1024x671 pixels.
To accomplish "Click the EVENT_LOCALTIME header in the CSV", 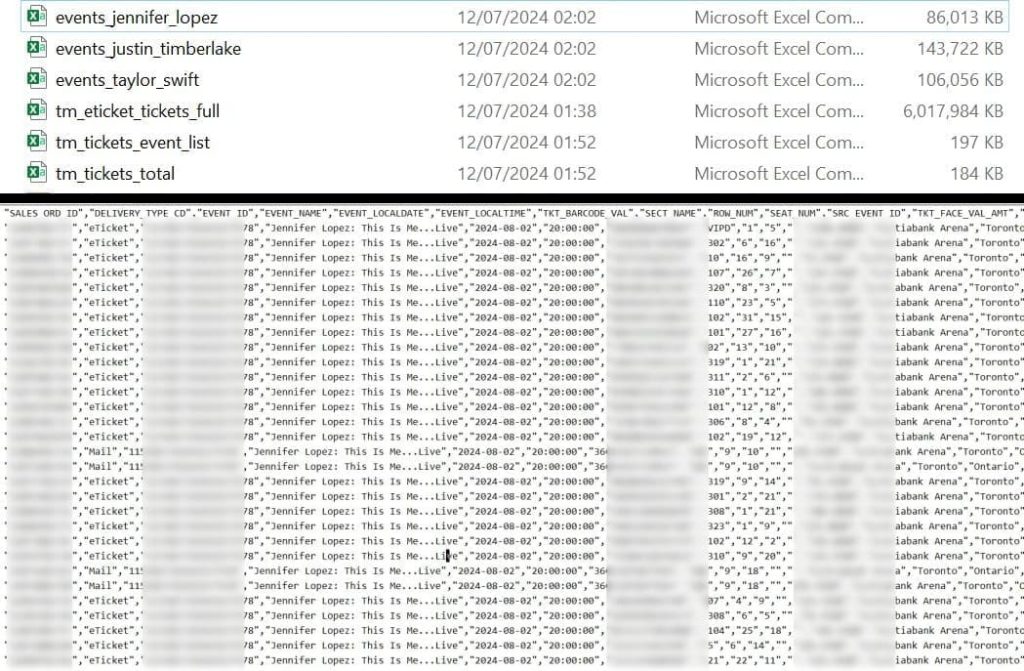I will point(485,213).
